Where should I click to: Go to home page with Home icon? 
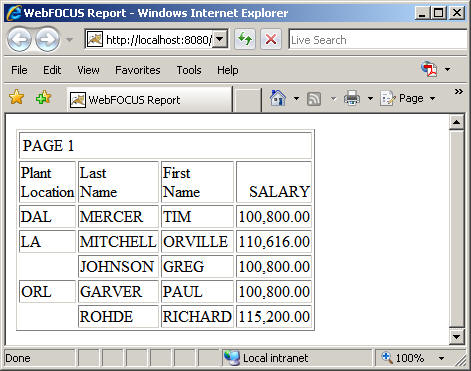pos(278,98)
